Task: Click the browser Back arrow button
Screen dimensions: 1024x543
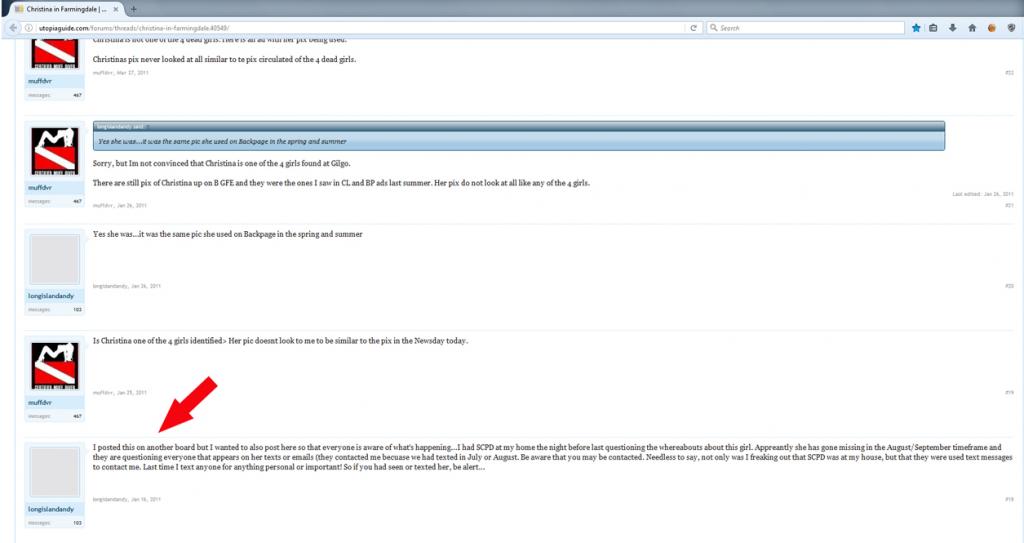Action: pos(13,27)
